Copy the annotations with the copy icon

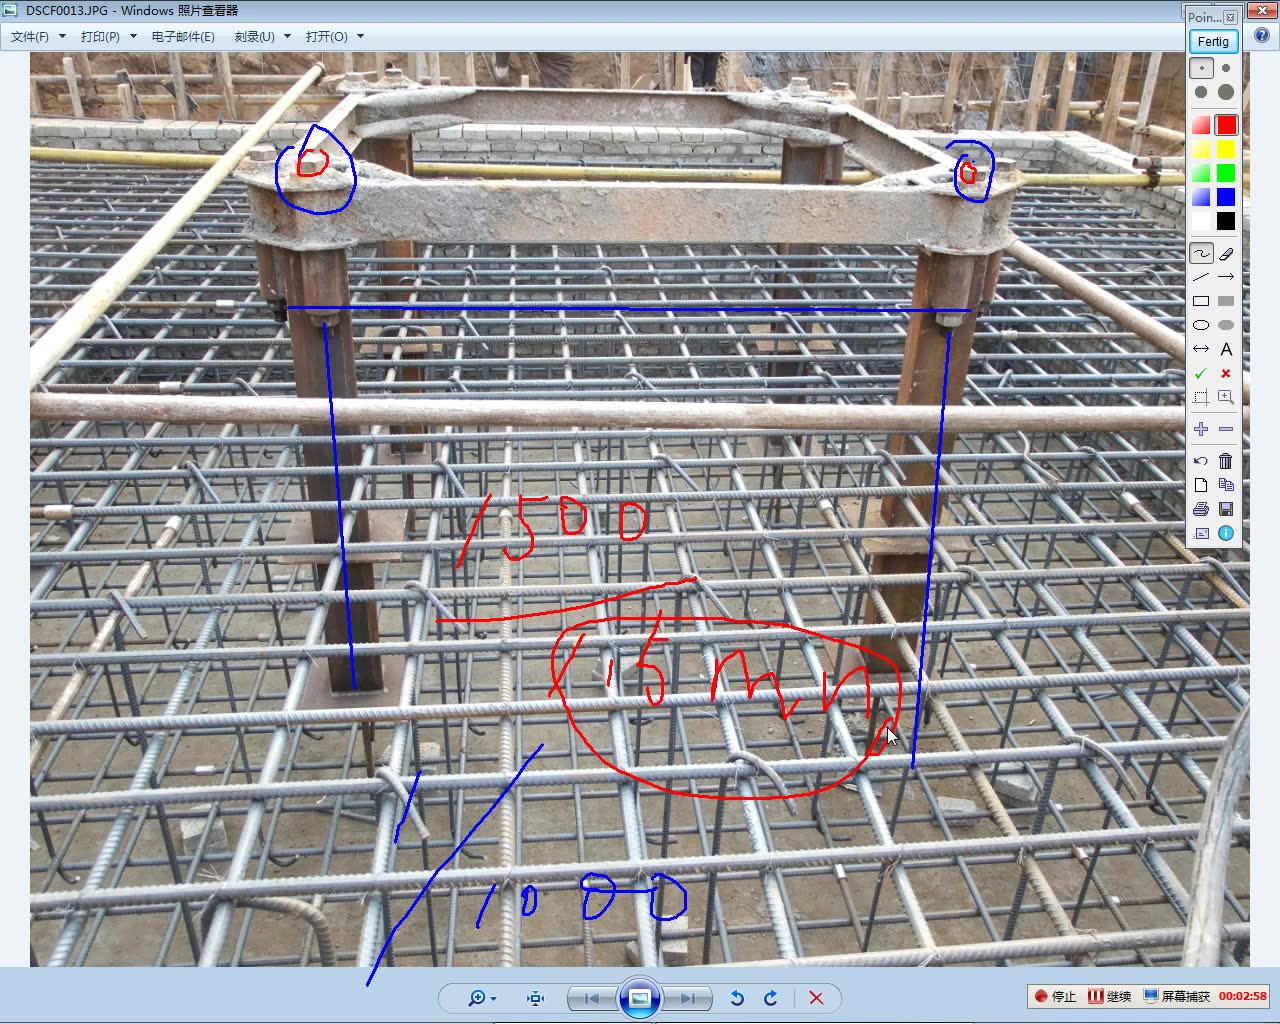click(x=1226, y=485)
